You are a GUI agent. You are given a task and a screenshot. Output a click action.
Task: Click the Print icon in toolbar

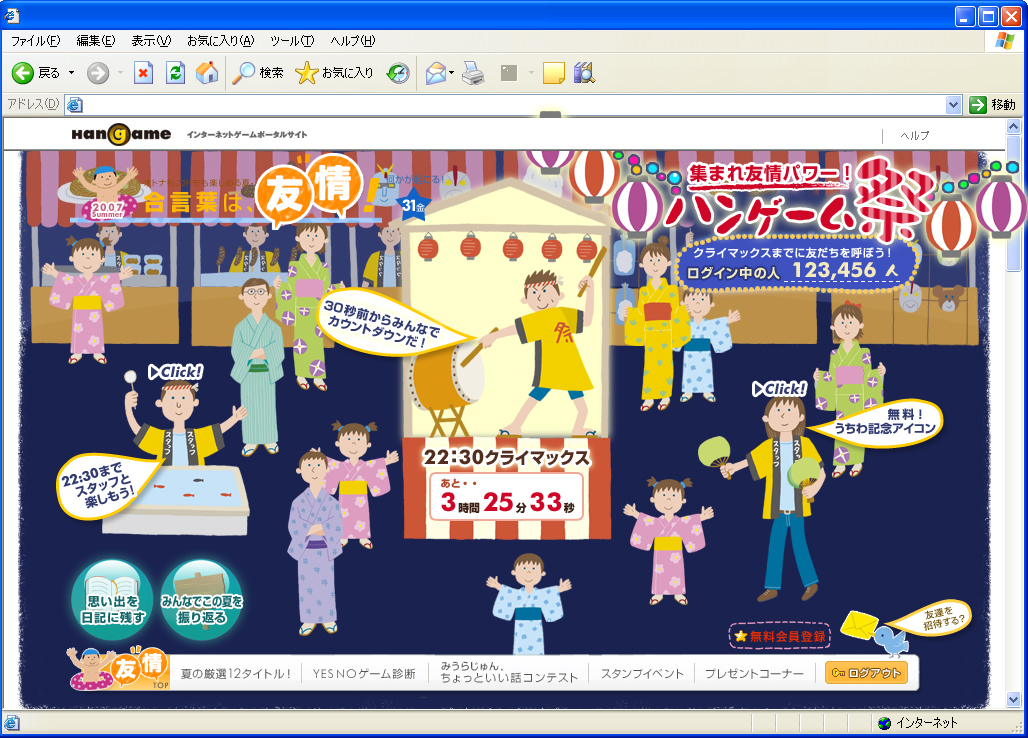pos(474,73)
